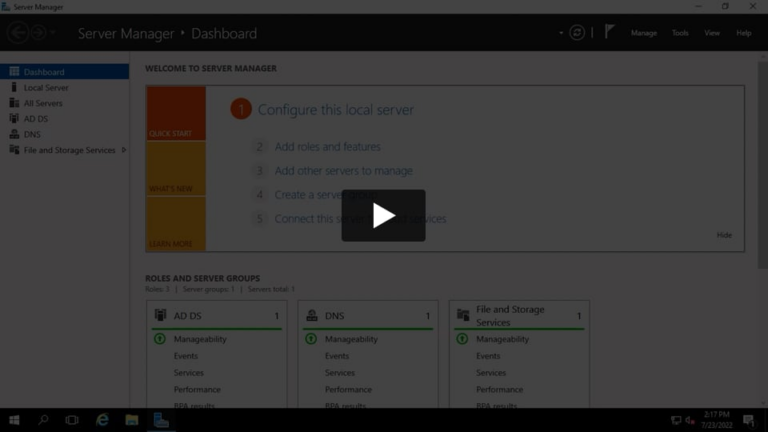Open File Explorer from taskbar

(x=131, y=420)
